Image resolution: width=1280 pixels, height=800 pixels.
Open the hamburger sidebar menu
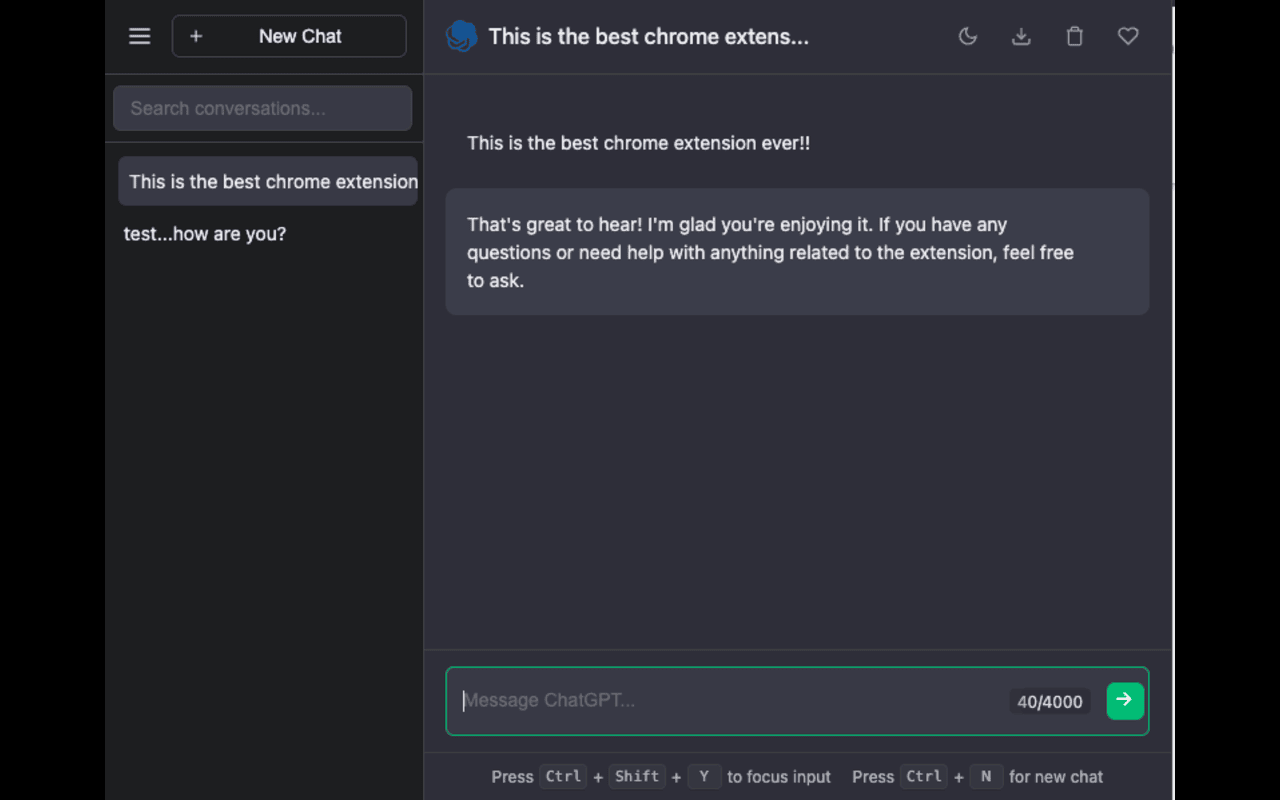pos(140,36)
